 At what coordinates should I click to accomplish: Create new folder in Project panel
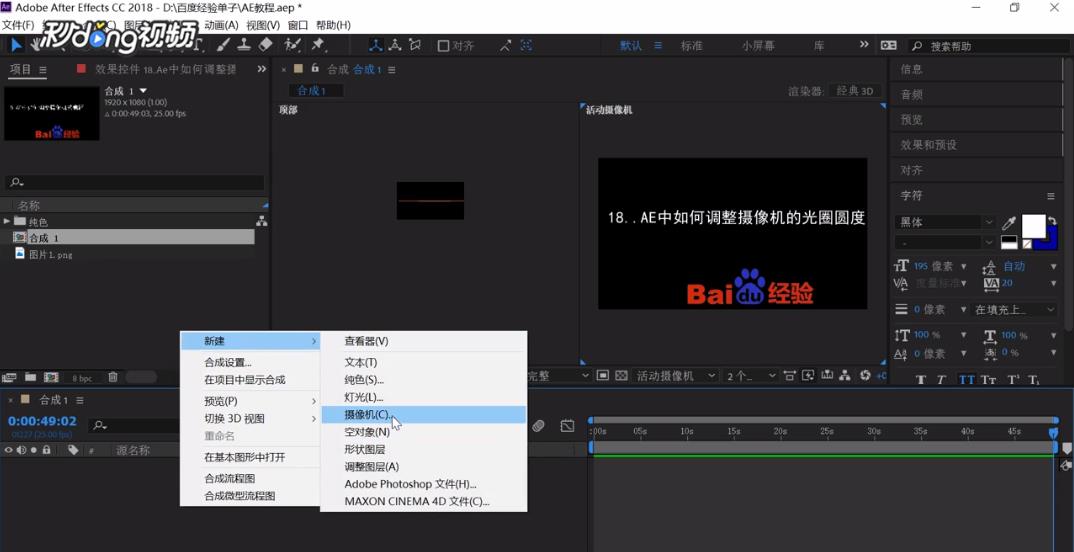[30, 377]
